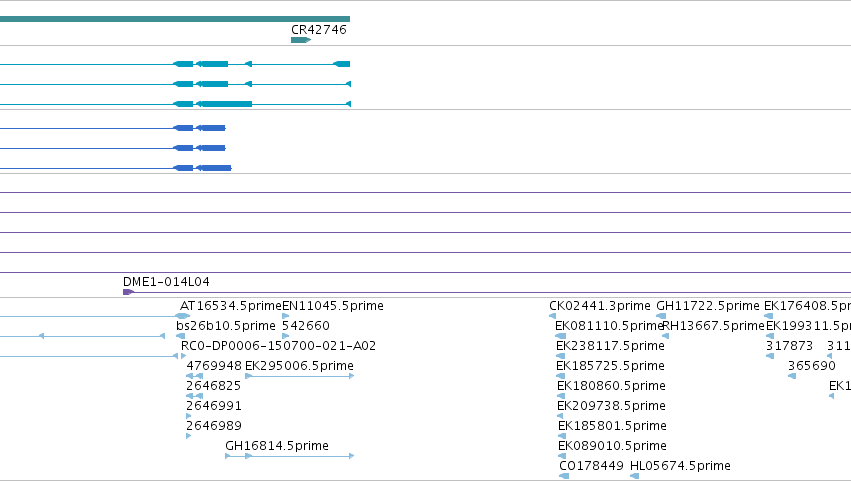Select the 2646825 feature arrows
Screen dimensions: 851x481
click(194, 396)
